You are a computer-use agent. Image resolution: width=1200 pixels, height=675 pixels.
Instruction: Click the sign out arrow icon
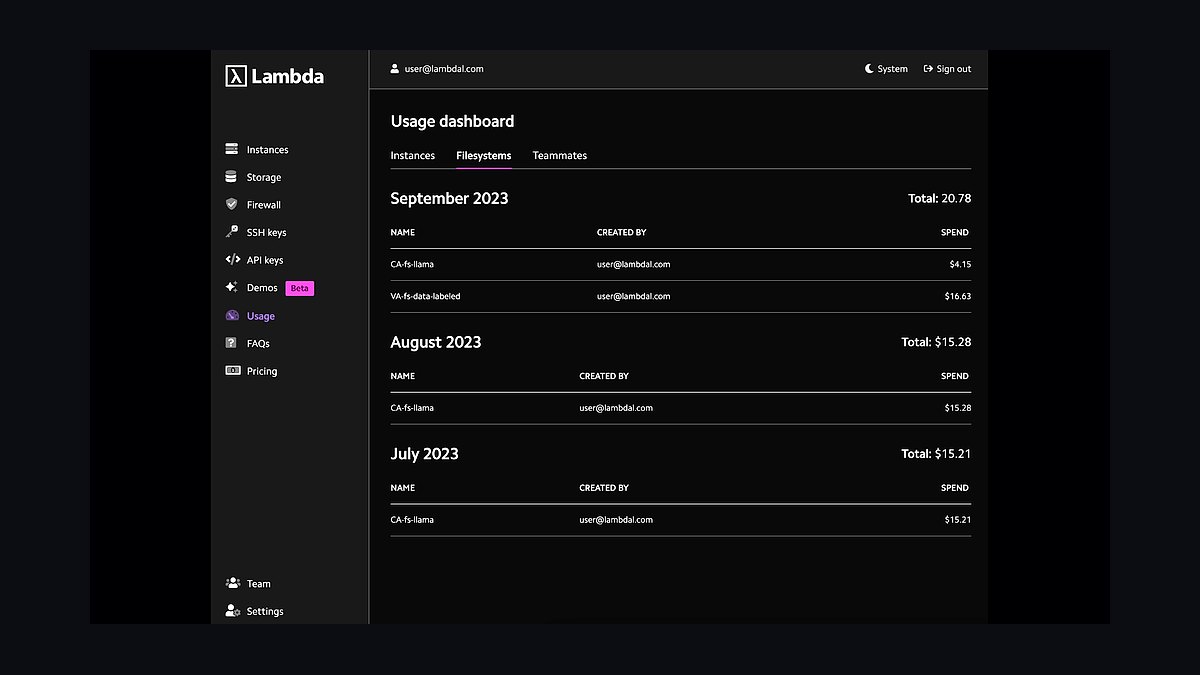(x=928, y=69)
